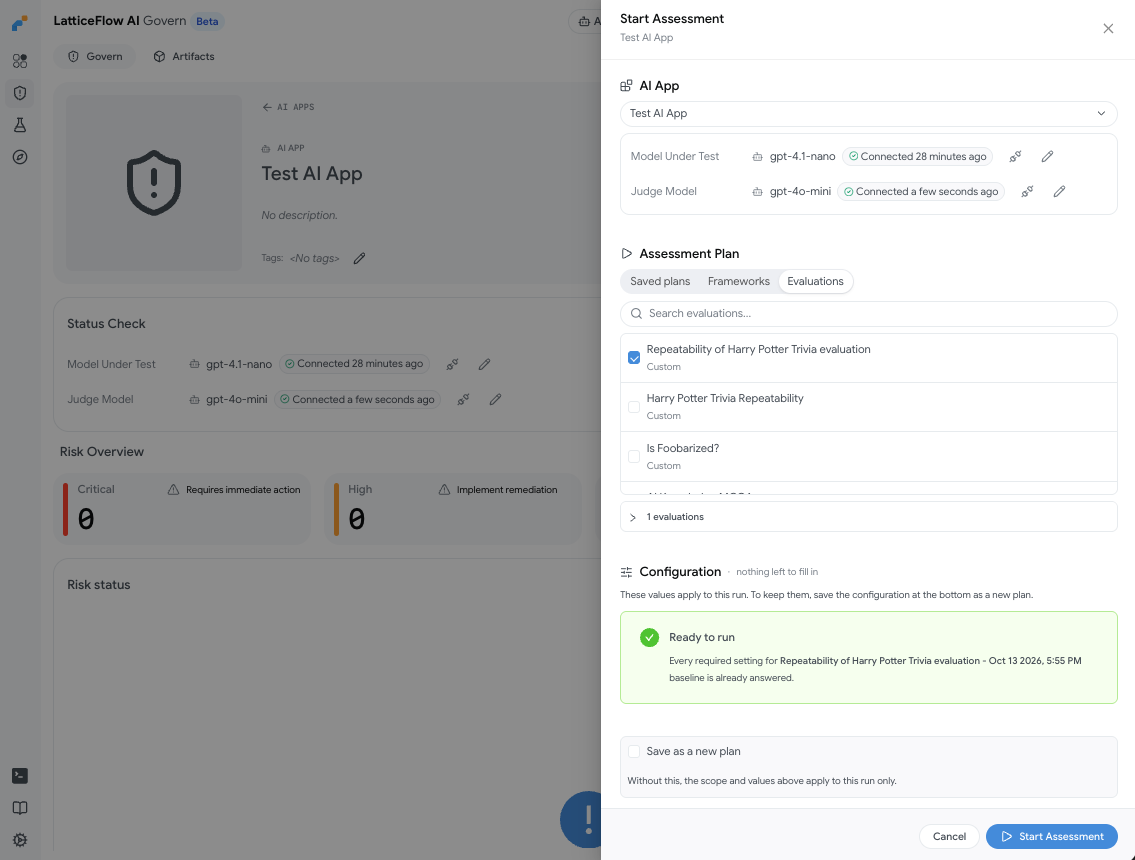Expand the 1 evaluations section
Screen dimensions: 1135x860
(x=869, y=517)
